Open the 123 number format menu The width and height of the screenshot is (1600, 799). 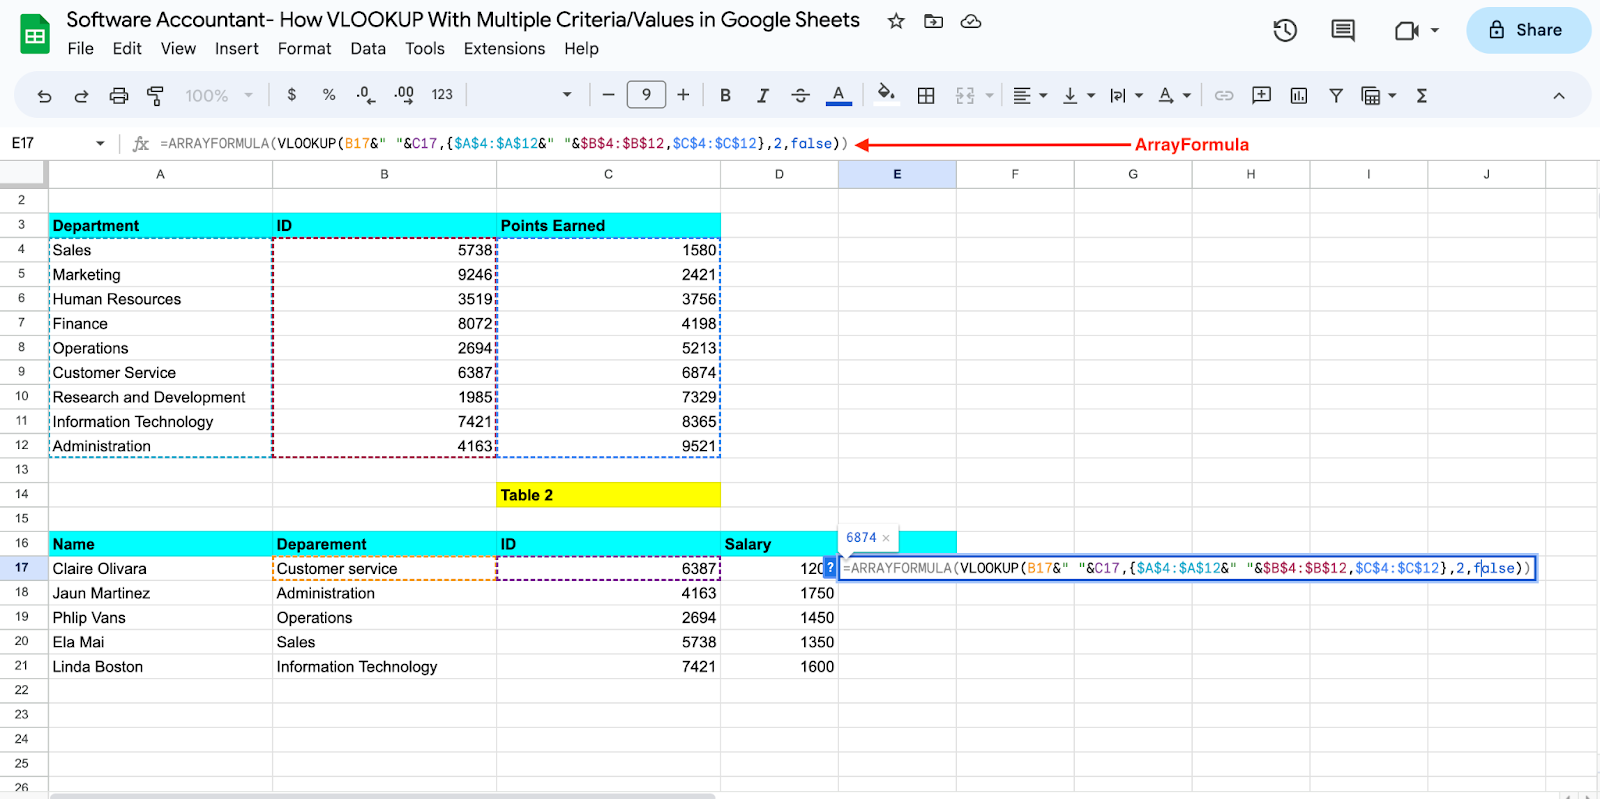tap(442, 95)
